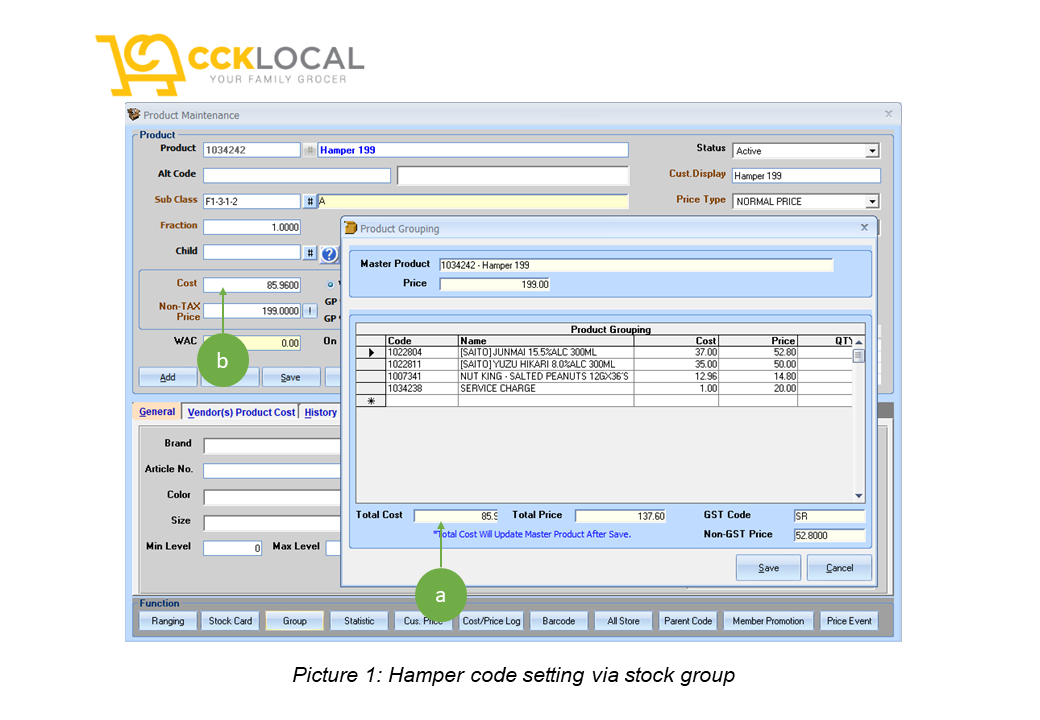The width and height of the screenshot is (1040, 720).
Task: Open the Child product # lookup icon
Action: click(311, 251)
